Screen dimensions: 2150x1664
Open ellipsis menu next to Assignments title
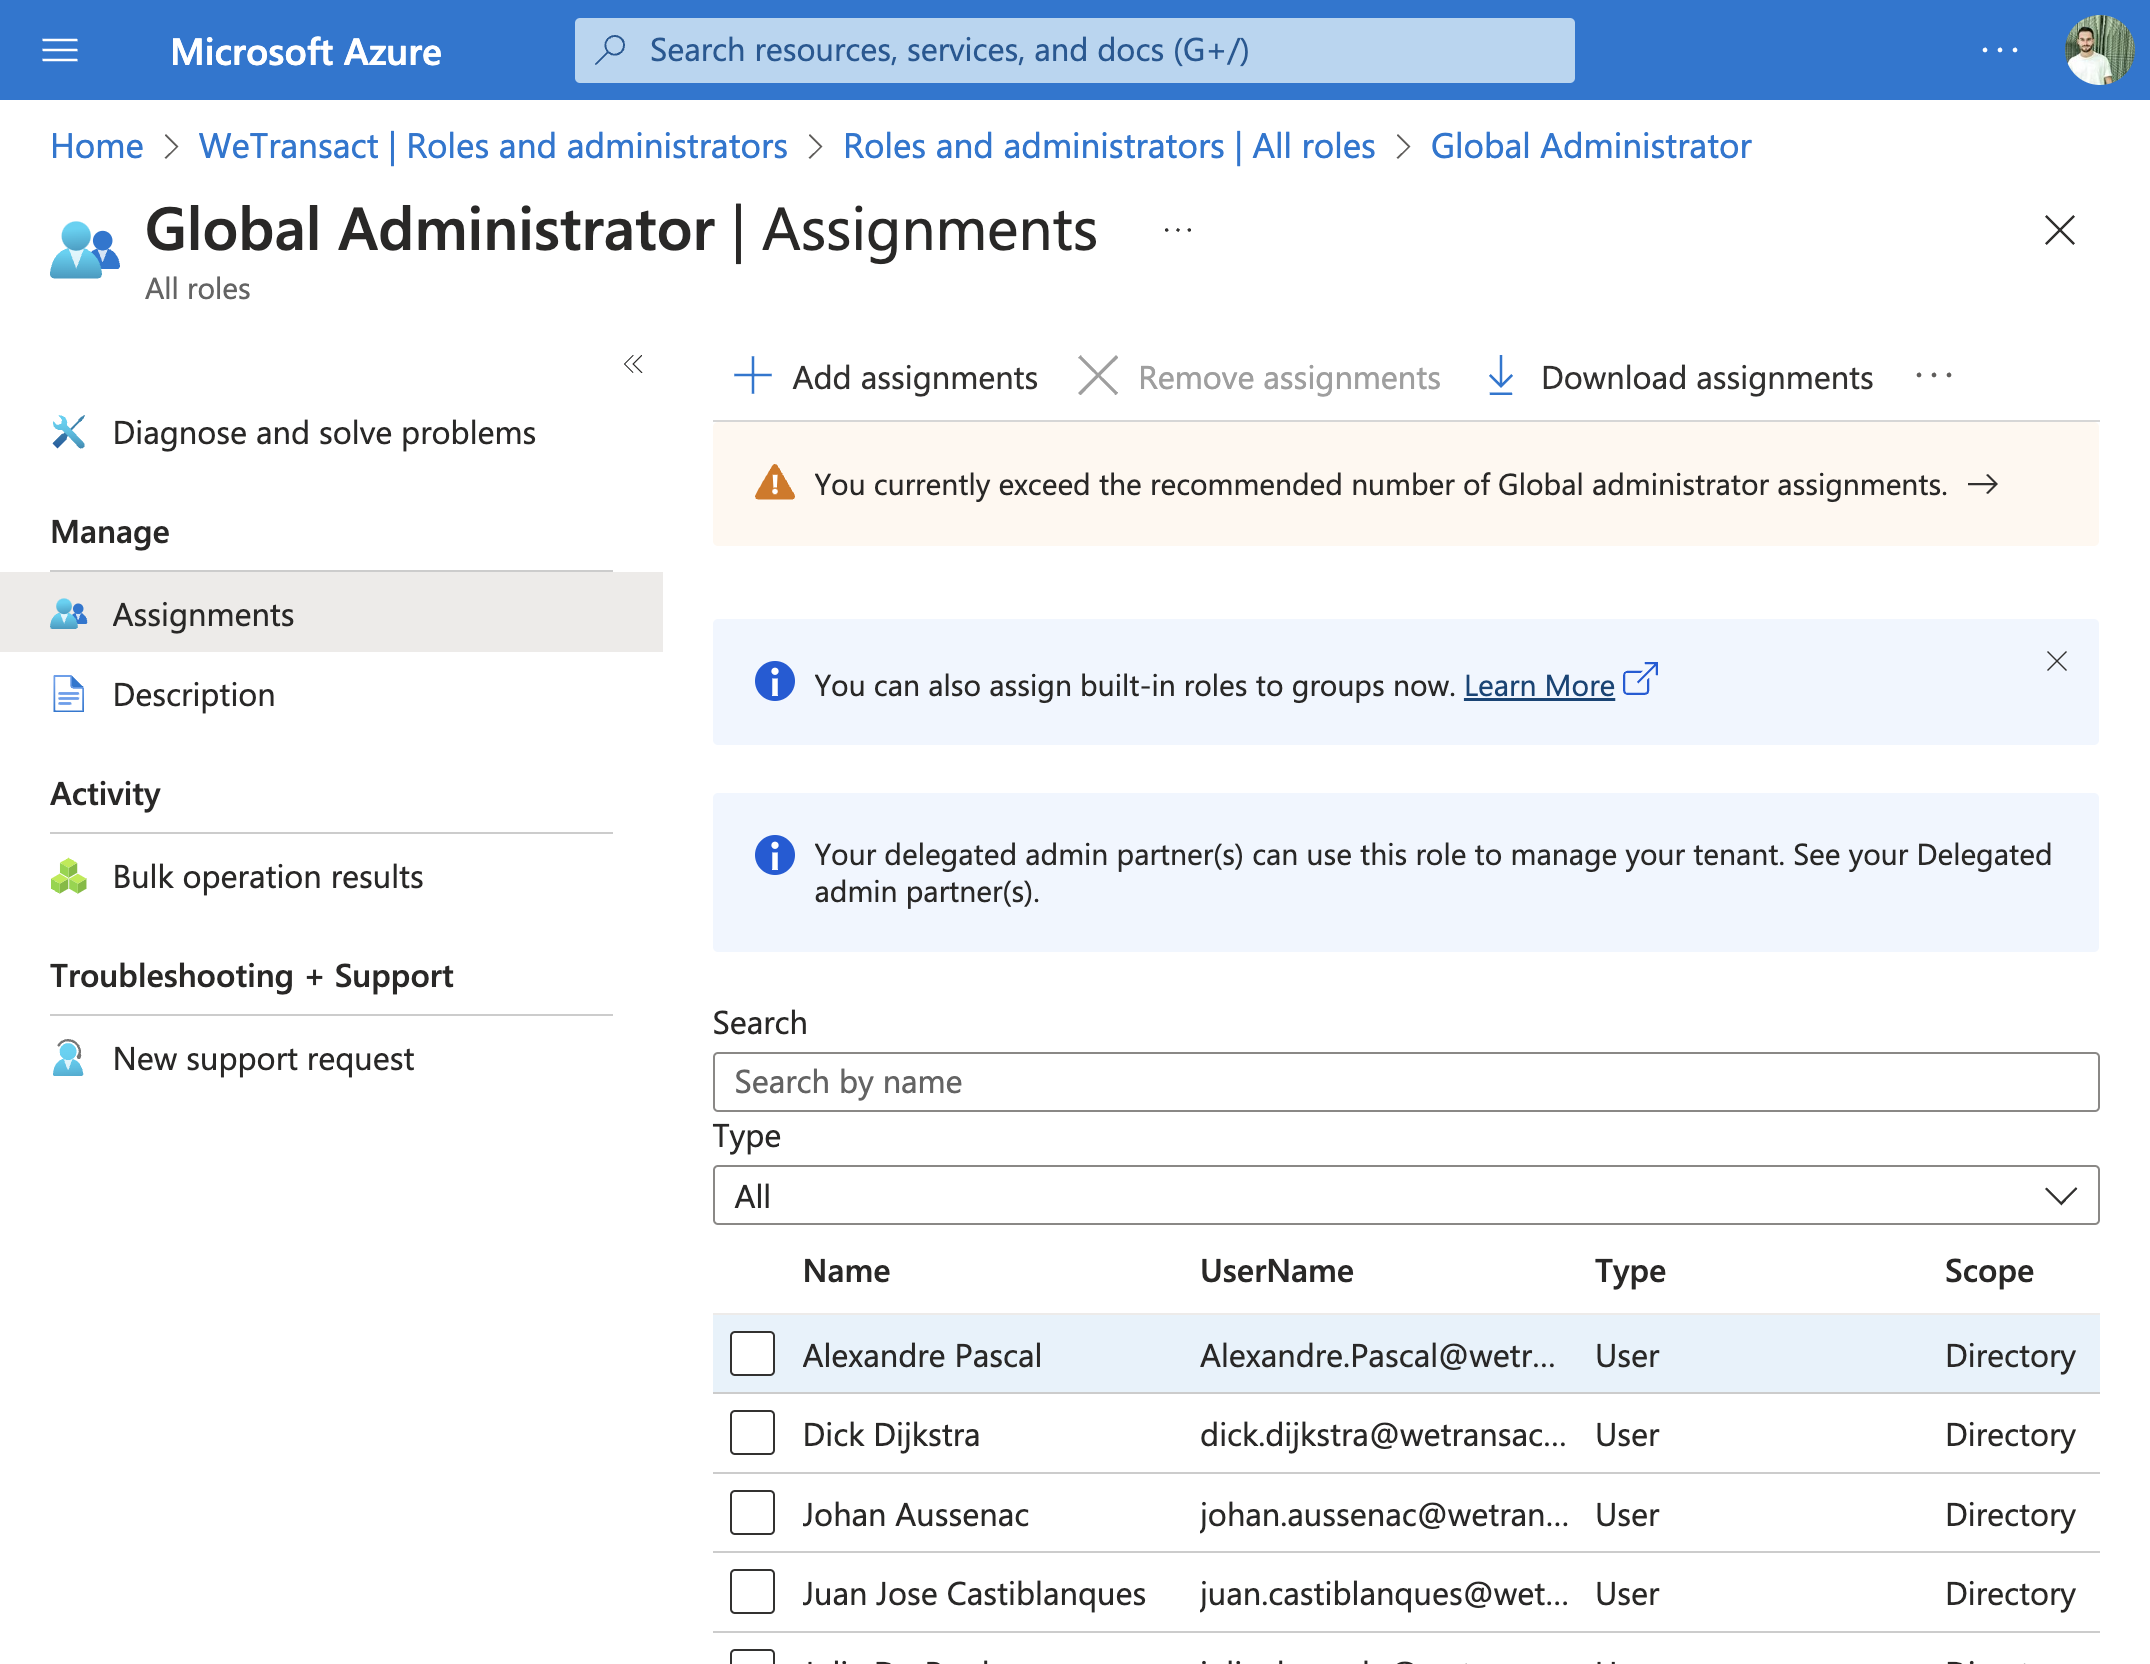[x=1178, y=231]
